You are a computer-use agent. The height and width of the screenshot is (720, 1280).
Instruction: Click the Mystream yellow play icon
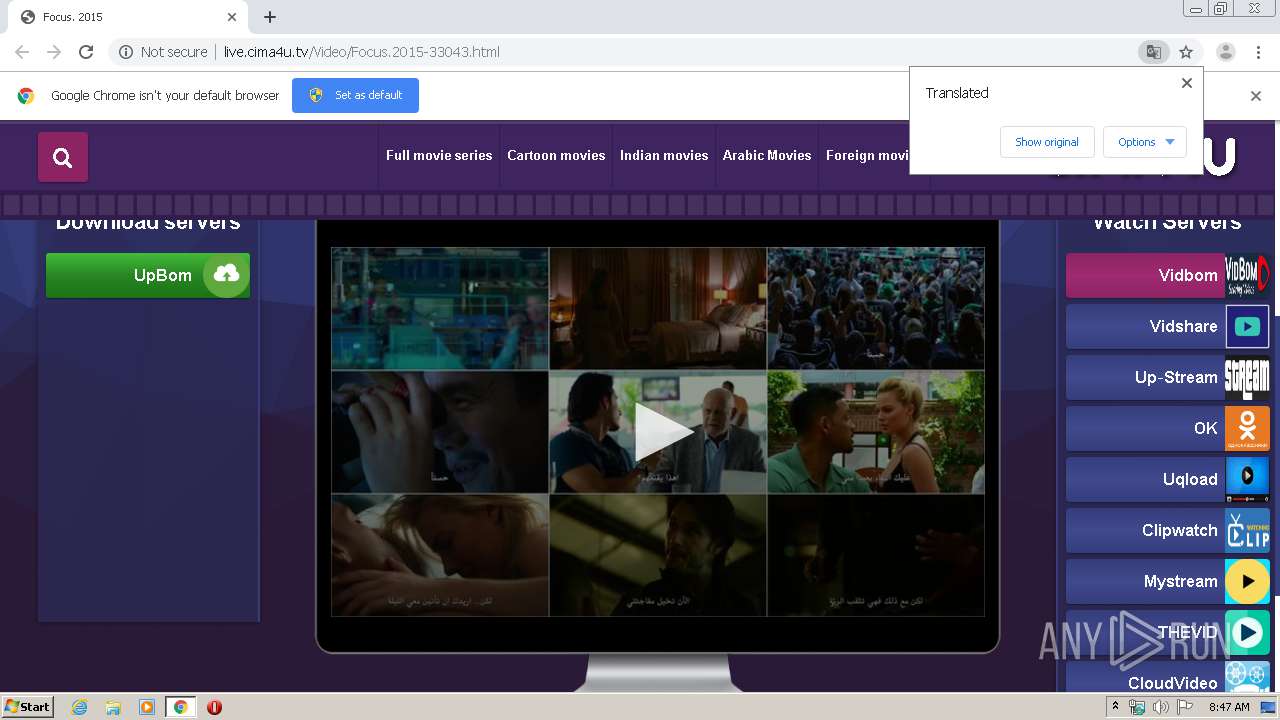click(1247, 581)
